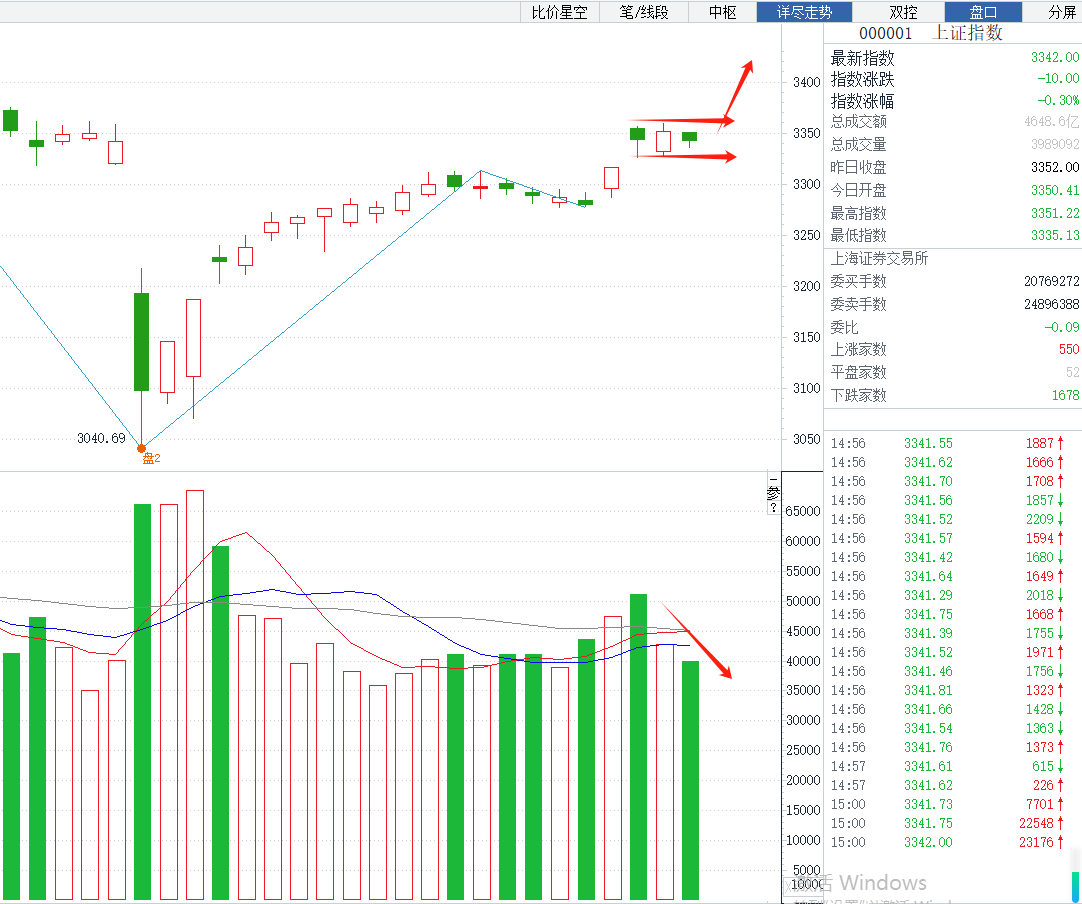
Task: Select the large green candlestick above 3040.69
Action: pos(142,341)
